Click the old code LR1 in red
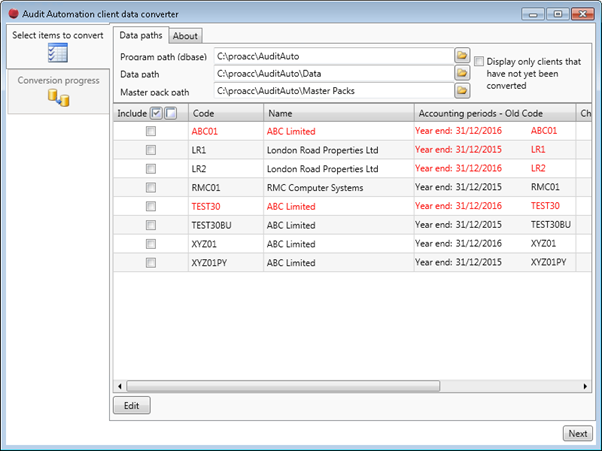This screenshot has width=602, height=451. [538, 149]
